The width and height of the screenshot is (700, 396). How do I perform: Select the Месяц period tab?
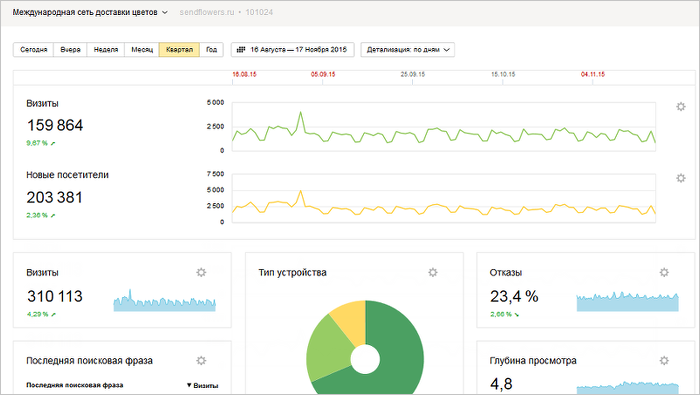(x=142, y=50)
